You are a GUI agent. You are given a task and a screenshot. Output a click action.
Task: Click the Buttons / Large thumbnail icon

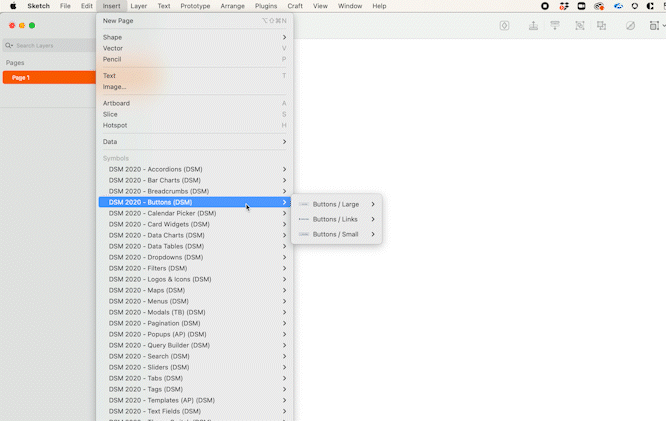pyautogui.click(x=304, y=204)
